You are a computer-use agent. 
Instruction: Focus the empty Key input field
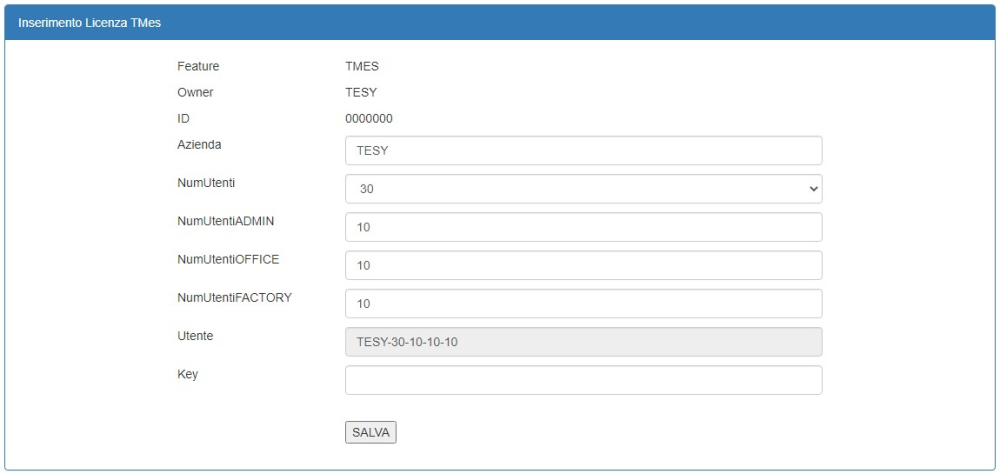tap(583, 380)
